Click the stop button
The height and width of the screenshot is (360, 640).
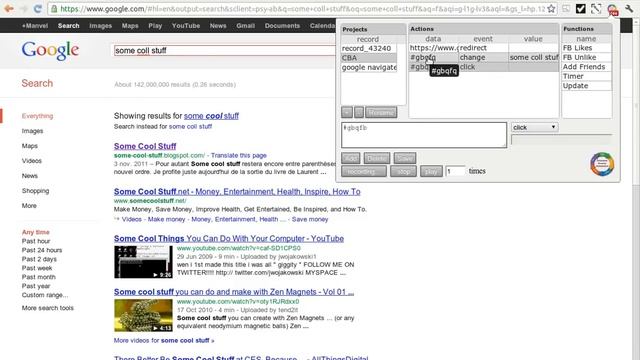pyautogui.click(x=403, y=171)
